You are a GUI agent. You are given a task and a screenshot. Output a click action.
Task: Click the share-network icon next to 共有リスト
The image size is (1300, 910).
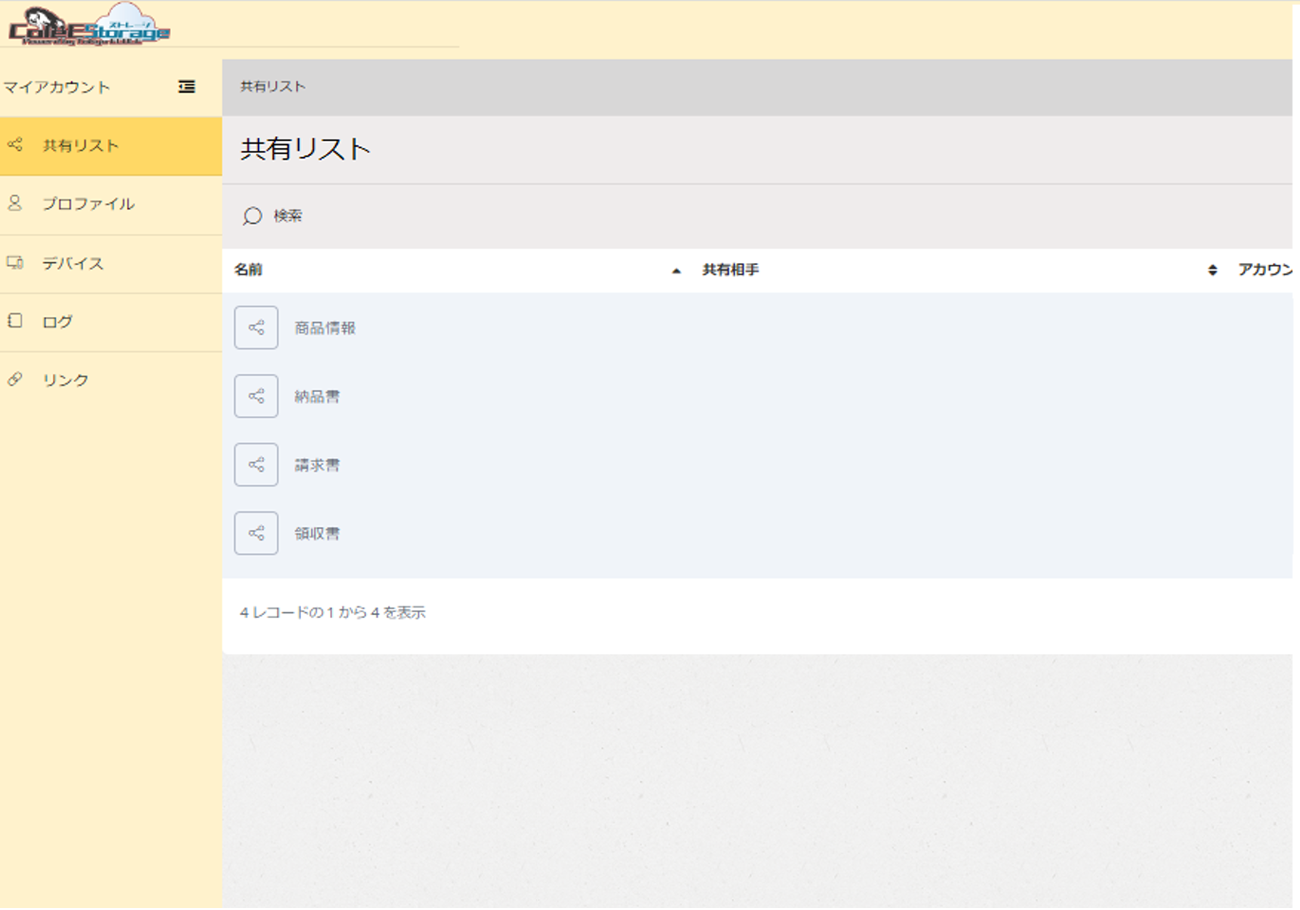tap(14, 145)
